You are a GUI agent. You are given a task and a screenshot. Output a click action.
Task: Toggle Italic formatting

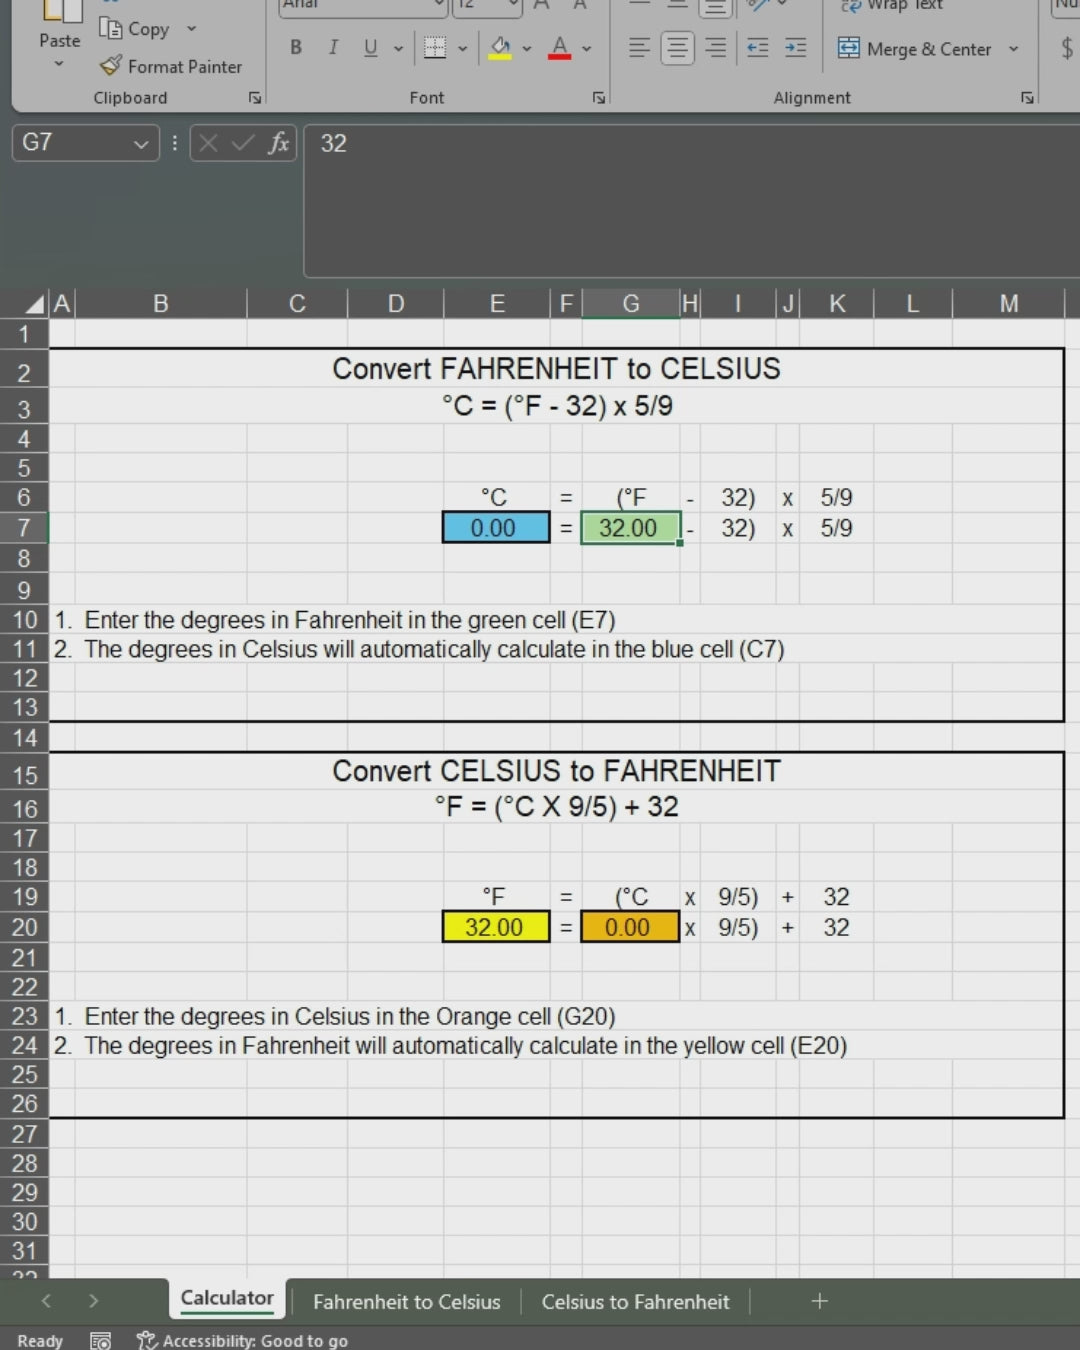[x=333, y=48]
